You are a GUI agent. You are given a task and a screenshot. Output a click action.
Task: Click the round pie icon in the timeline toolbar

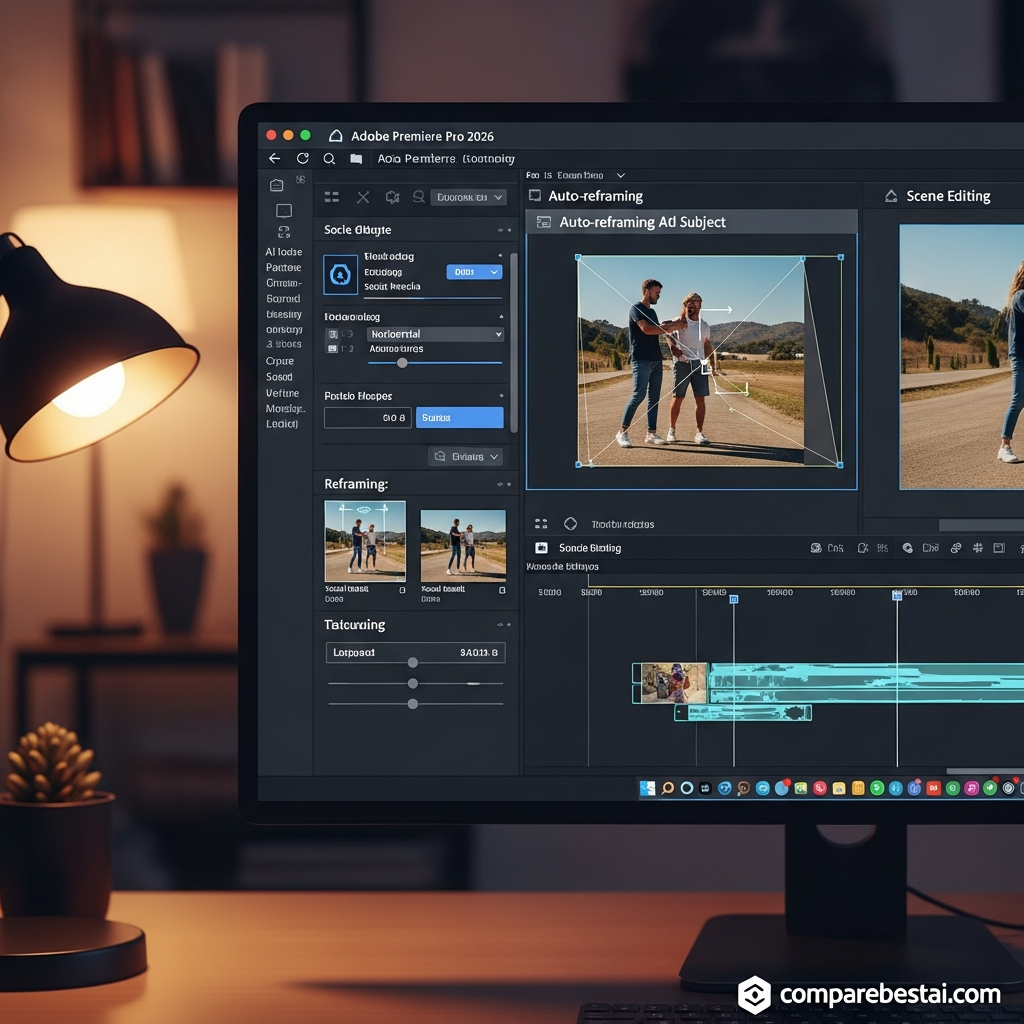pyautogui.click(x=908, y=548)
